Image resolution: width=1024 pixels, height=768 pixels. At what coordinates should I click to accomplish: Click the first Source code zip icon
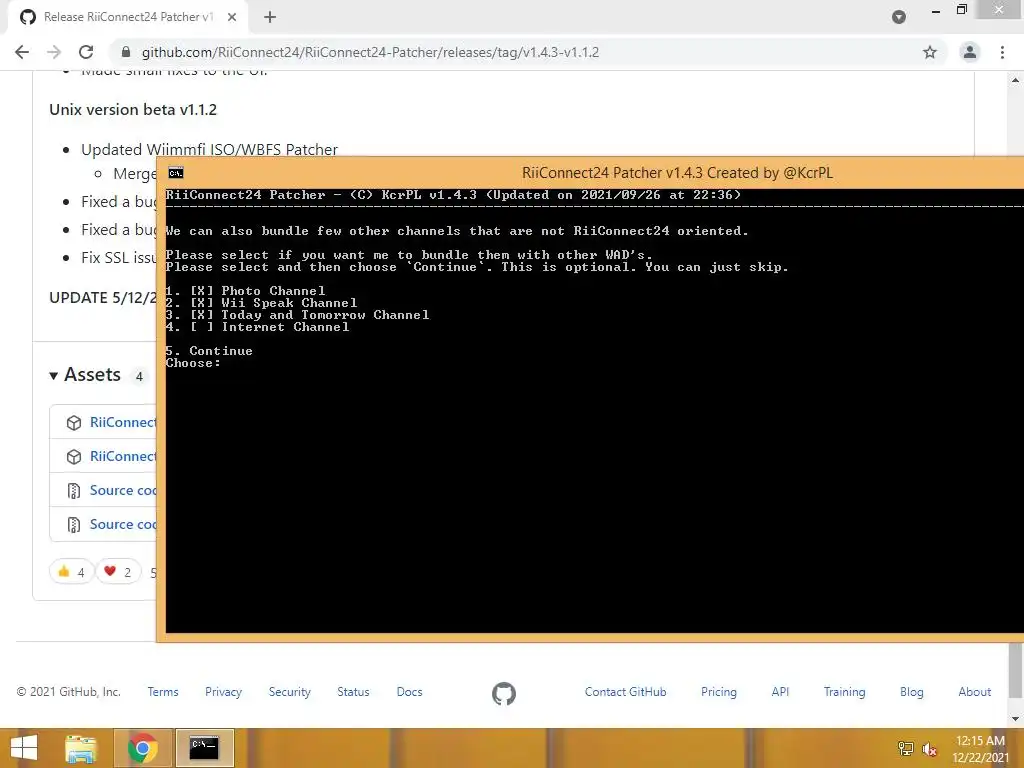(74, 490)
